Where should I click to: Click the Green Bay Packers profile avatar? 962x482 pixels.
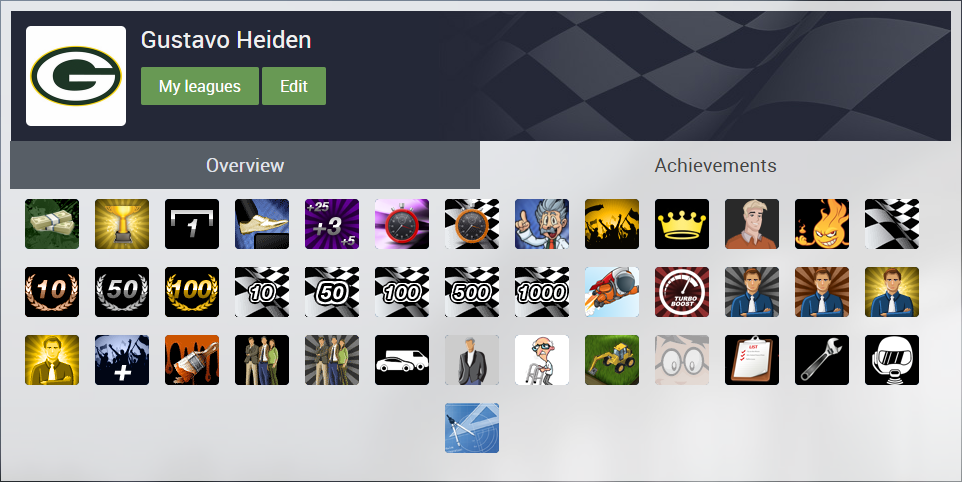click(76, 76)
